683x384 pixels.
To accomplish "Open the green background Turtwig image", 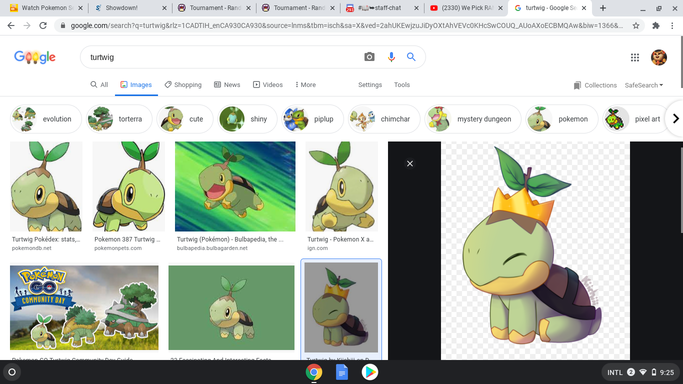I will click(232, 308).
